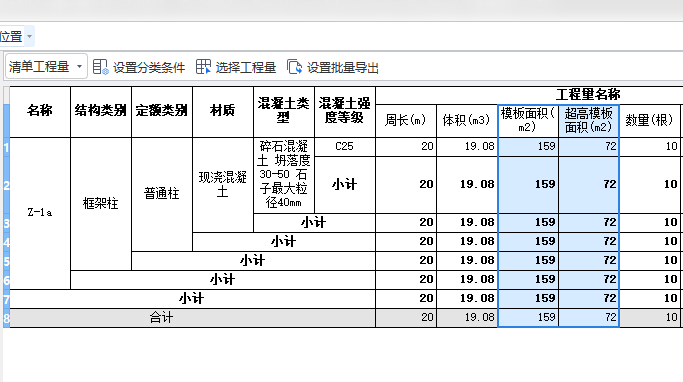
Task: Click the 碎石混凝土 坍落度 description cell
Action: [284, 175]
